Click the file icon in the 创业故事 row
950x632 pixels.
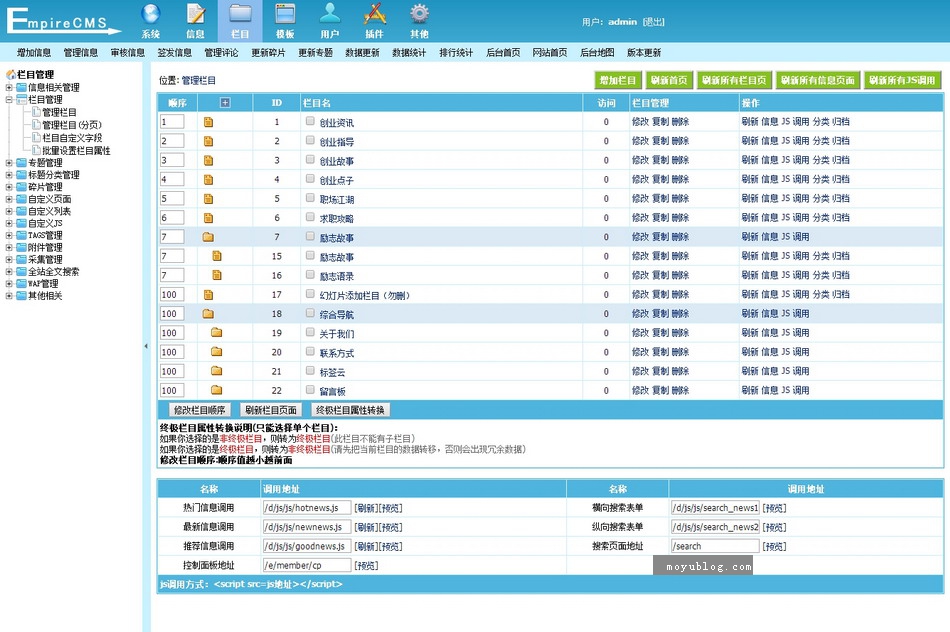click(x=208, y=161)
